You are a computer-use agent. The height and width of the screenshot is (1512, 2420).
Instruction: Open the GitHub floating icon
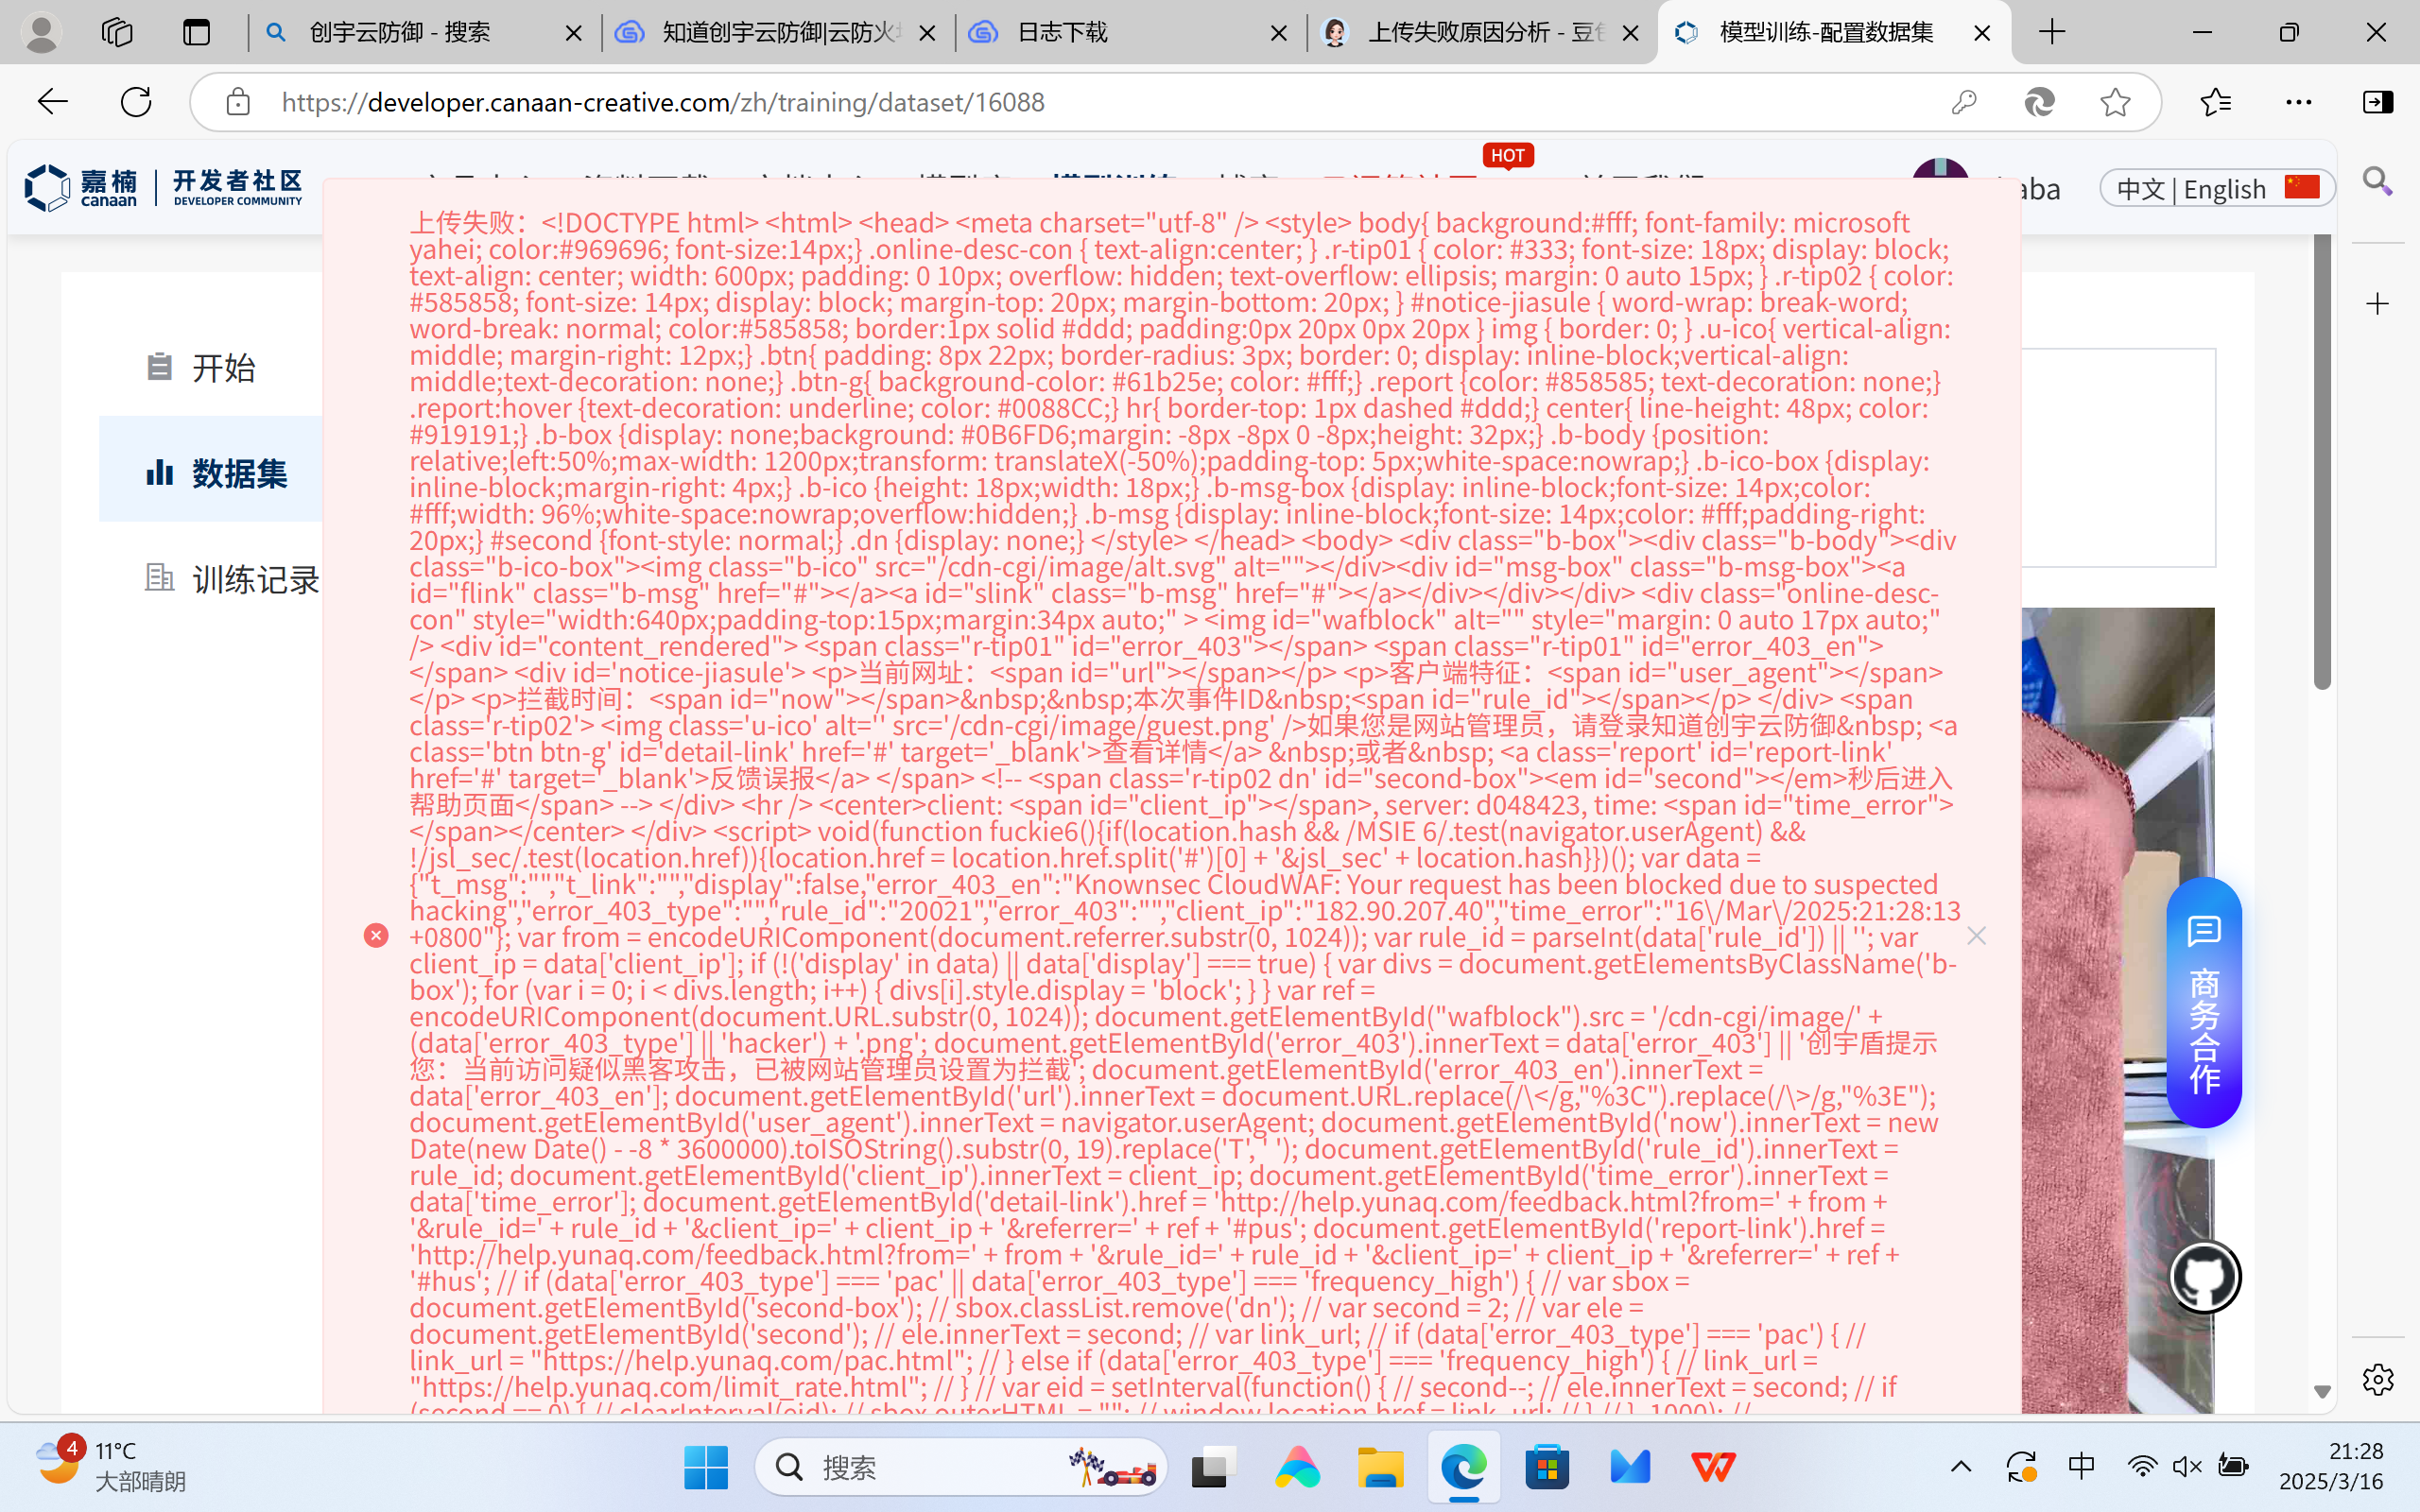point(2204,1277)
